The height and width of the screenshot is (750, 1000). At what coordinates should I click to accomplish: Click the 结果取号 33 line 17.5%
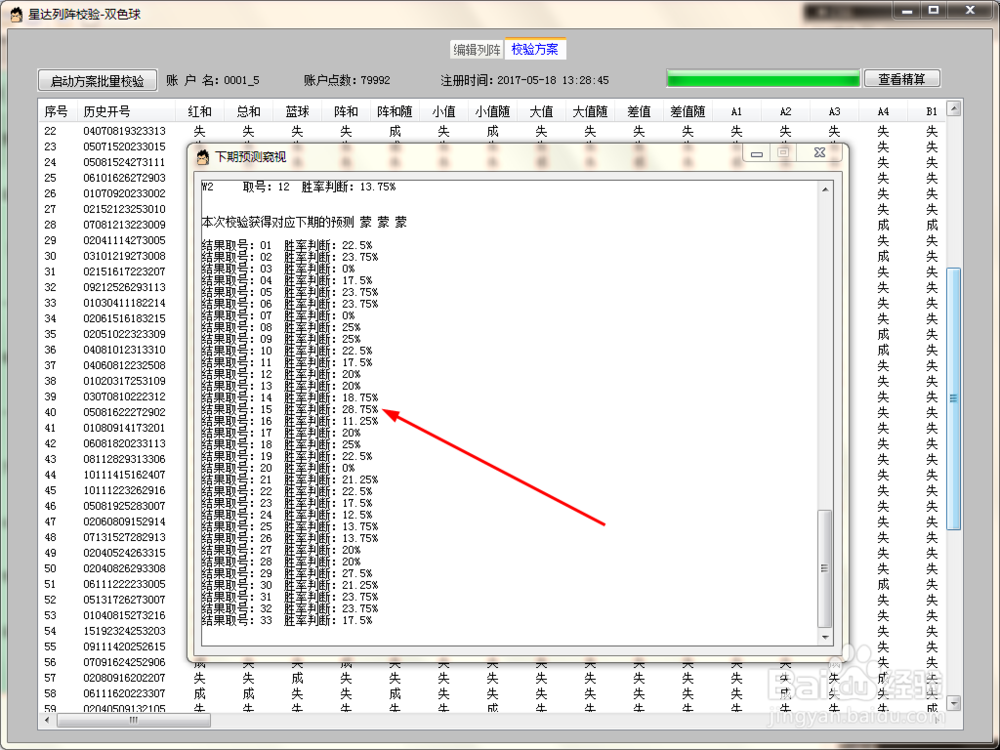[287, 621]
